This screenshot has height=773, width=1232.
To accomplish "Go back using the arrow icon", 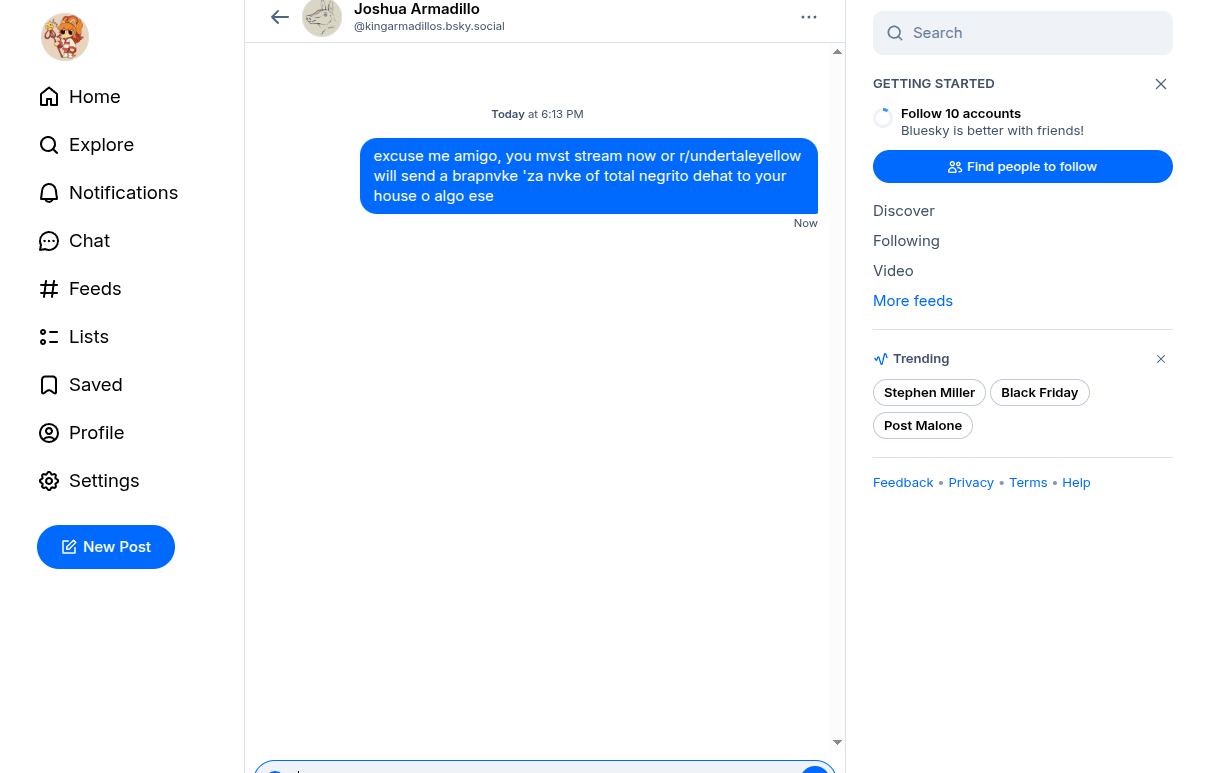I will pos(280,17).
